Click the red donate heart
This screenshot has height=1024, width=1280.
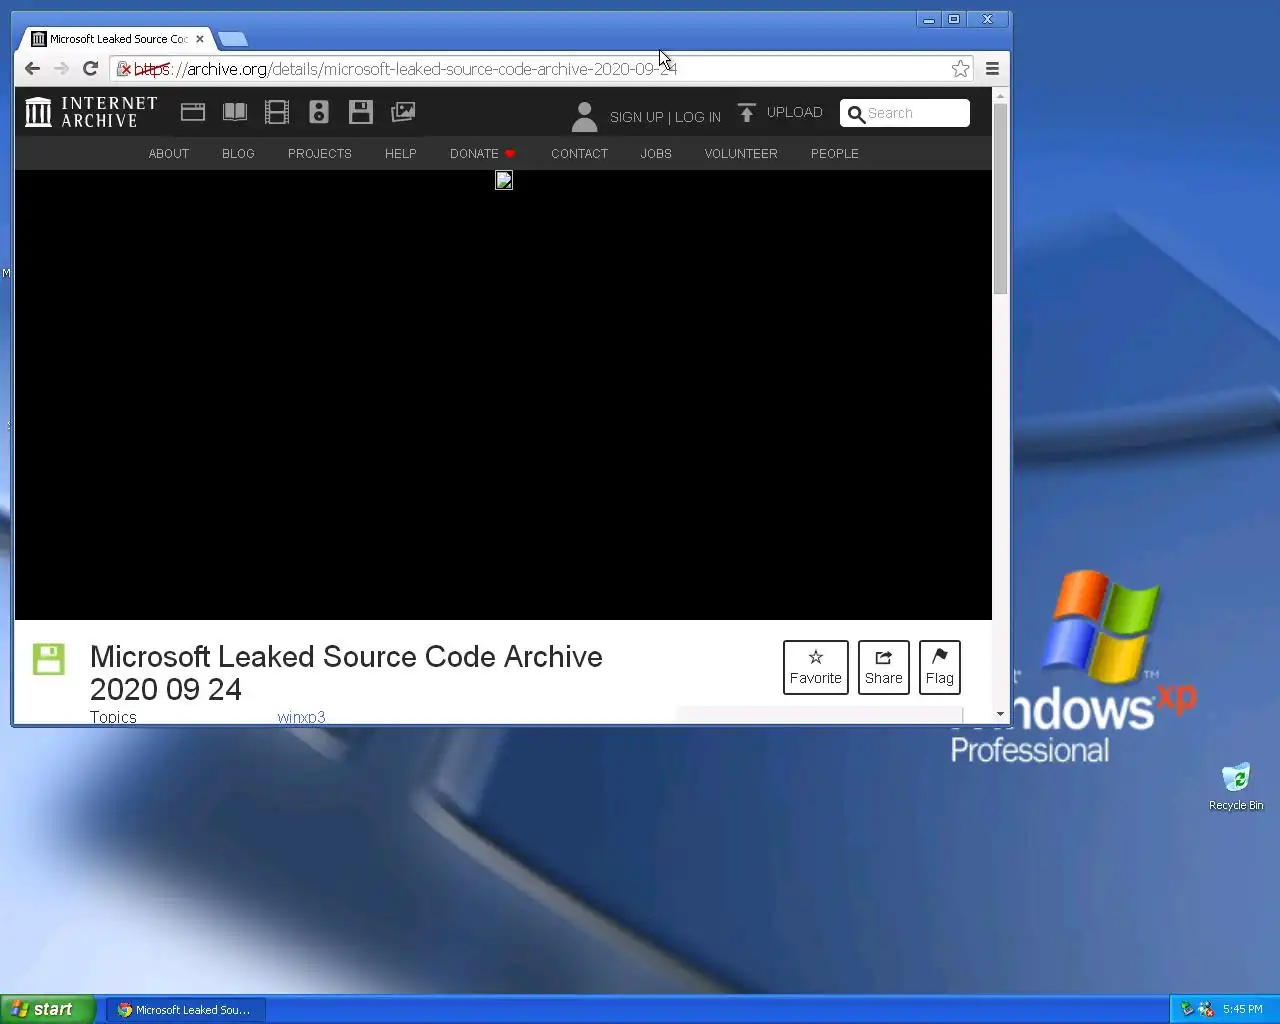(x=509, y=154)
